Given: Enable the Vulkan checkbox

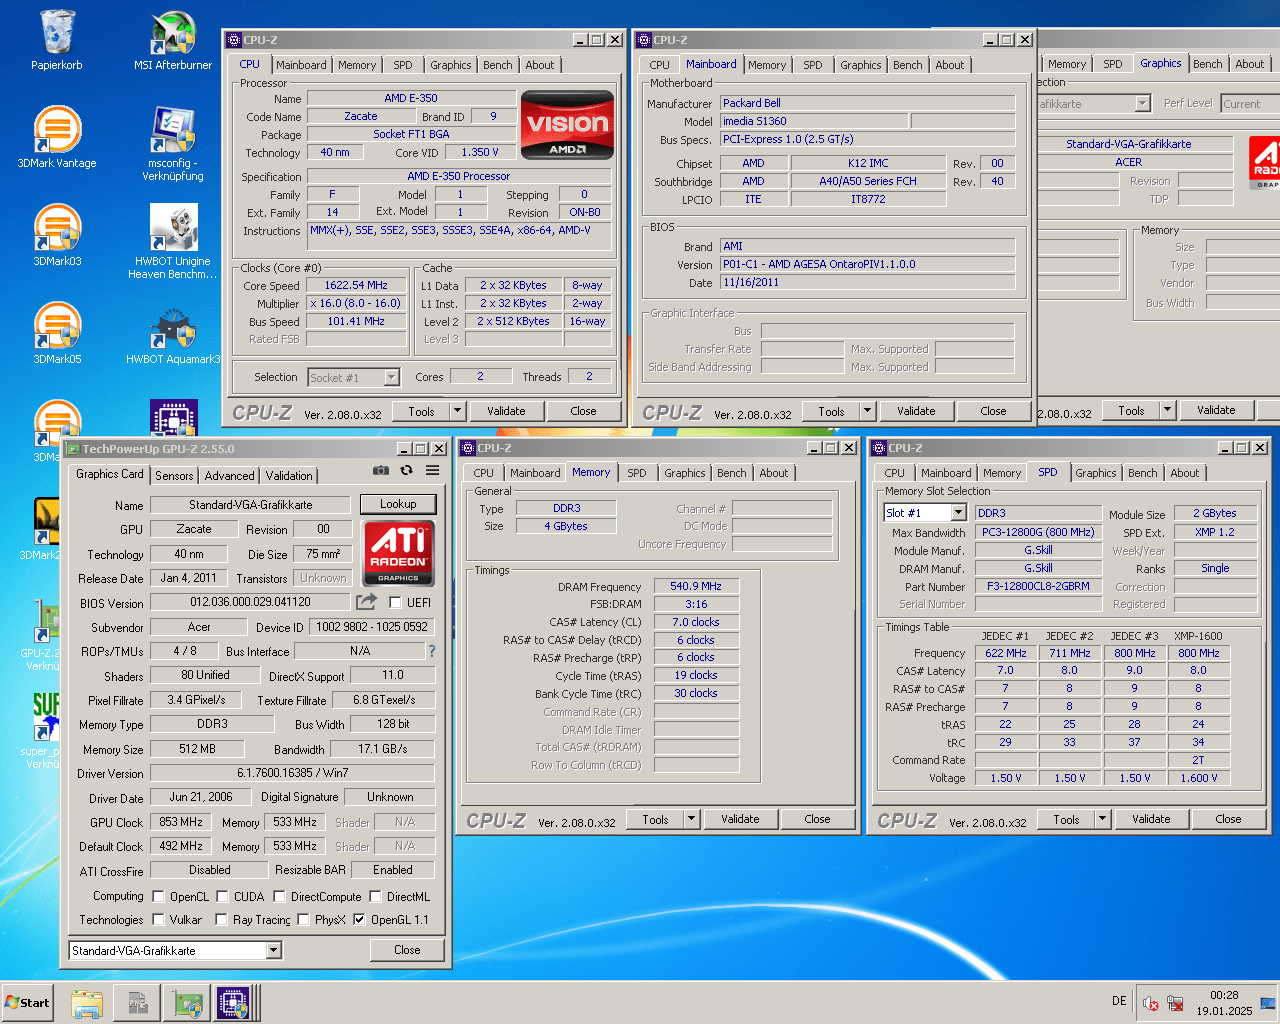Looking at the screenshot, I should coord(158,920).
